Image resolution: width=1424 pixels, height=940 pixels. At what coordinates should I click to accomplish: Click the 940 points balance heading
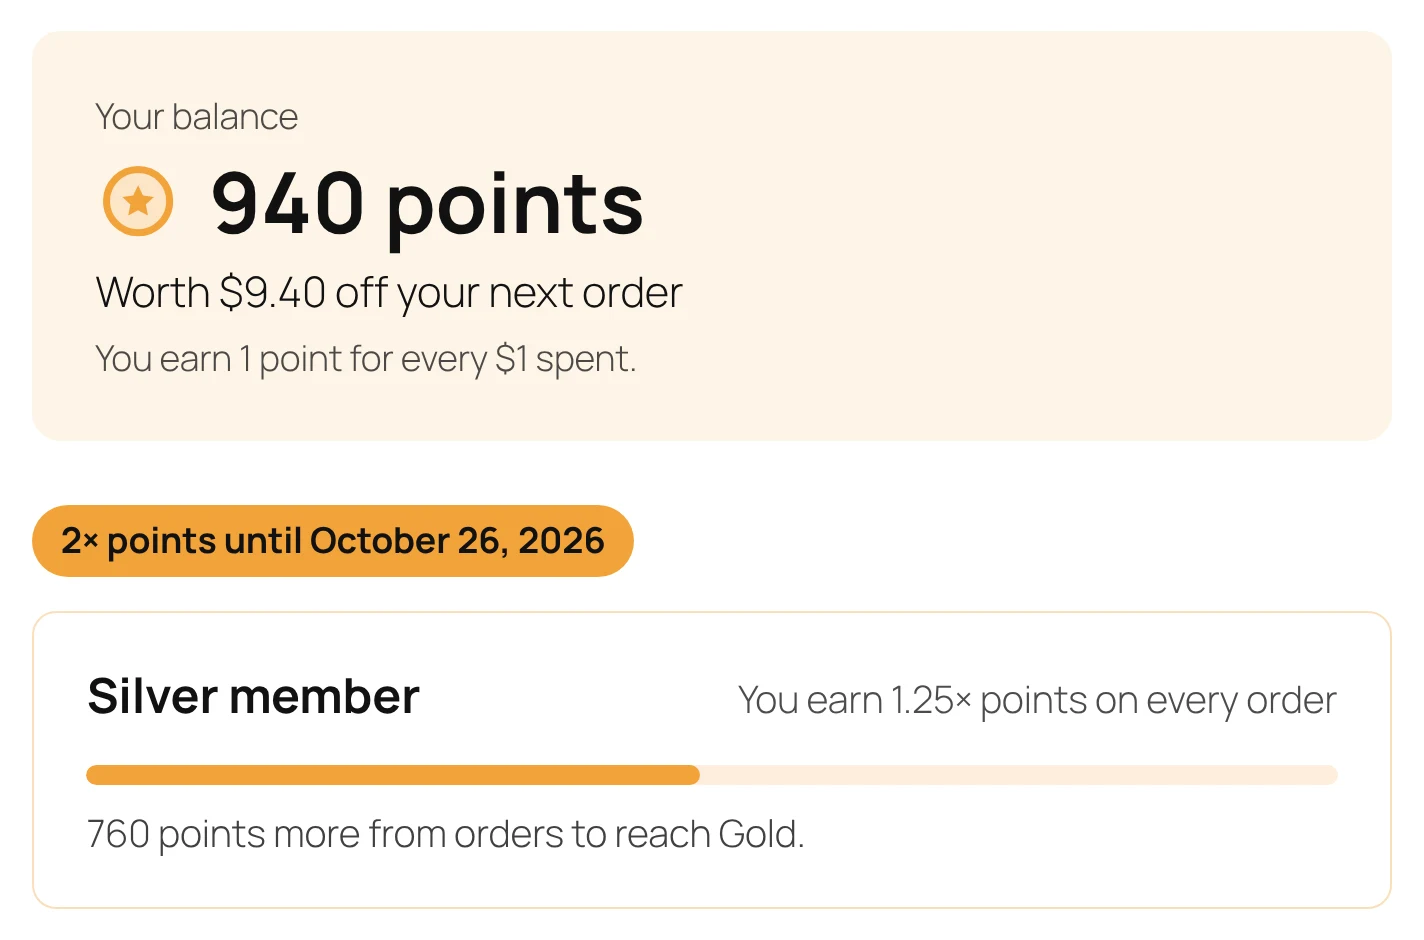pos(427,204)
